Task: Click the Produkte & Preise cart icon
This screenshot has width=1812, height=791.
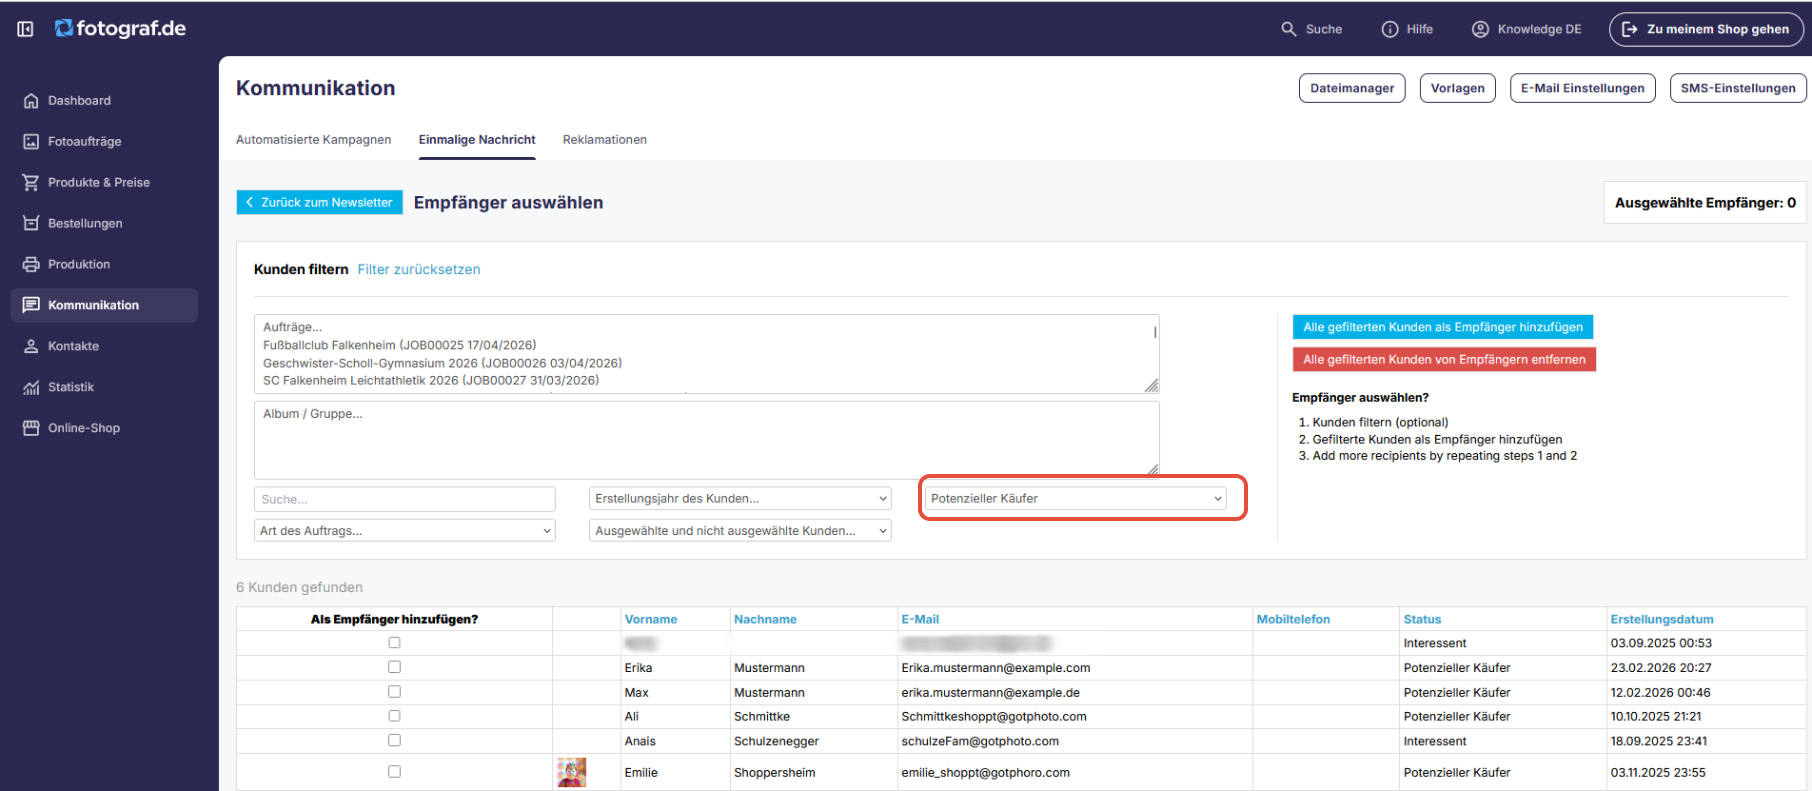Action: point(31,183)
